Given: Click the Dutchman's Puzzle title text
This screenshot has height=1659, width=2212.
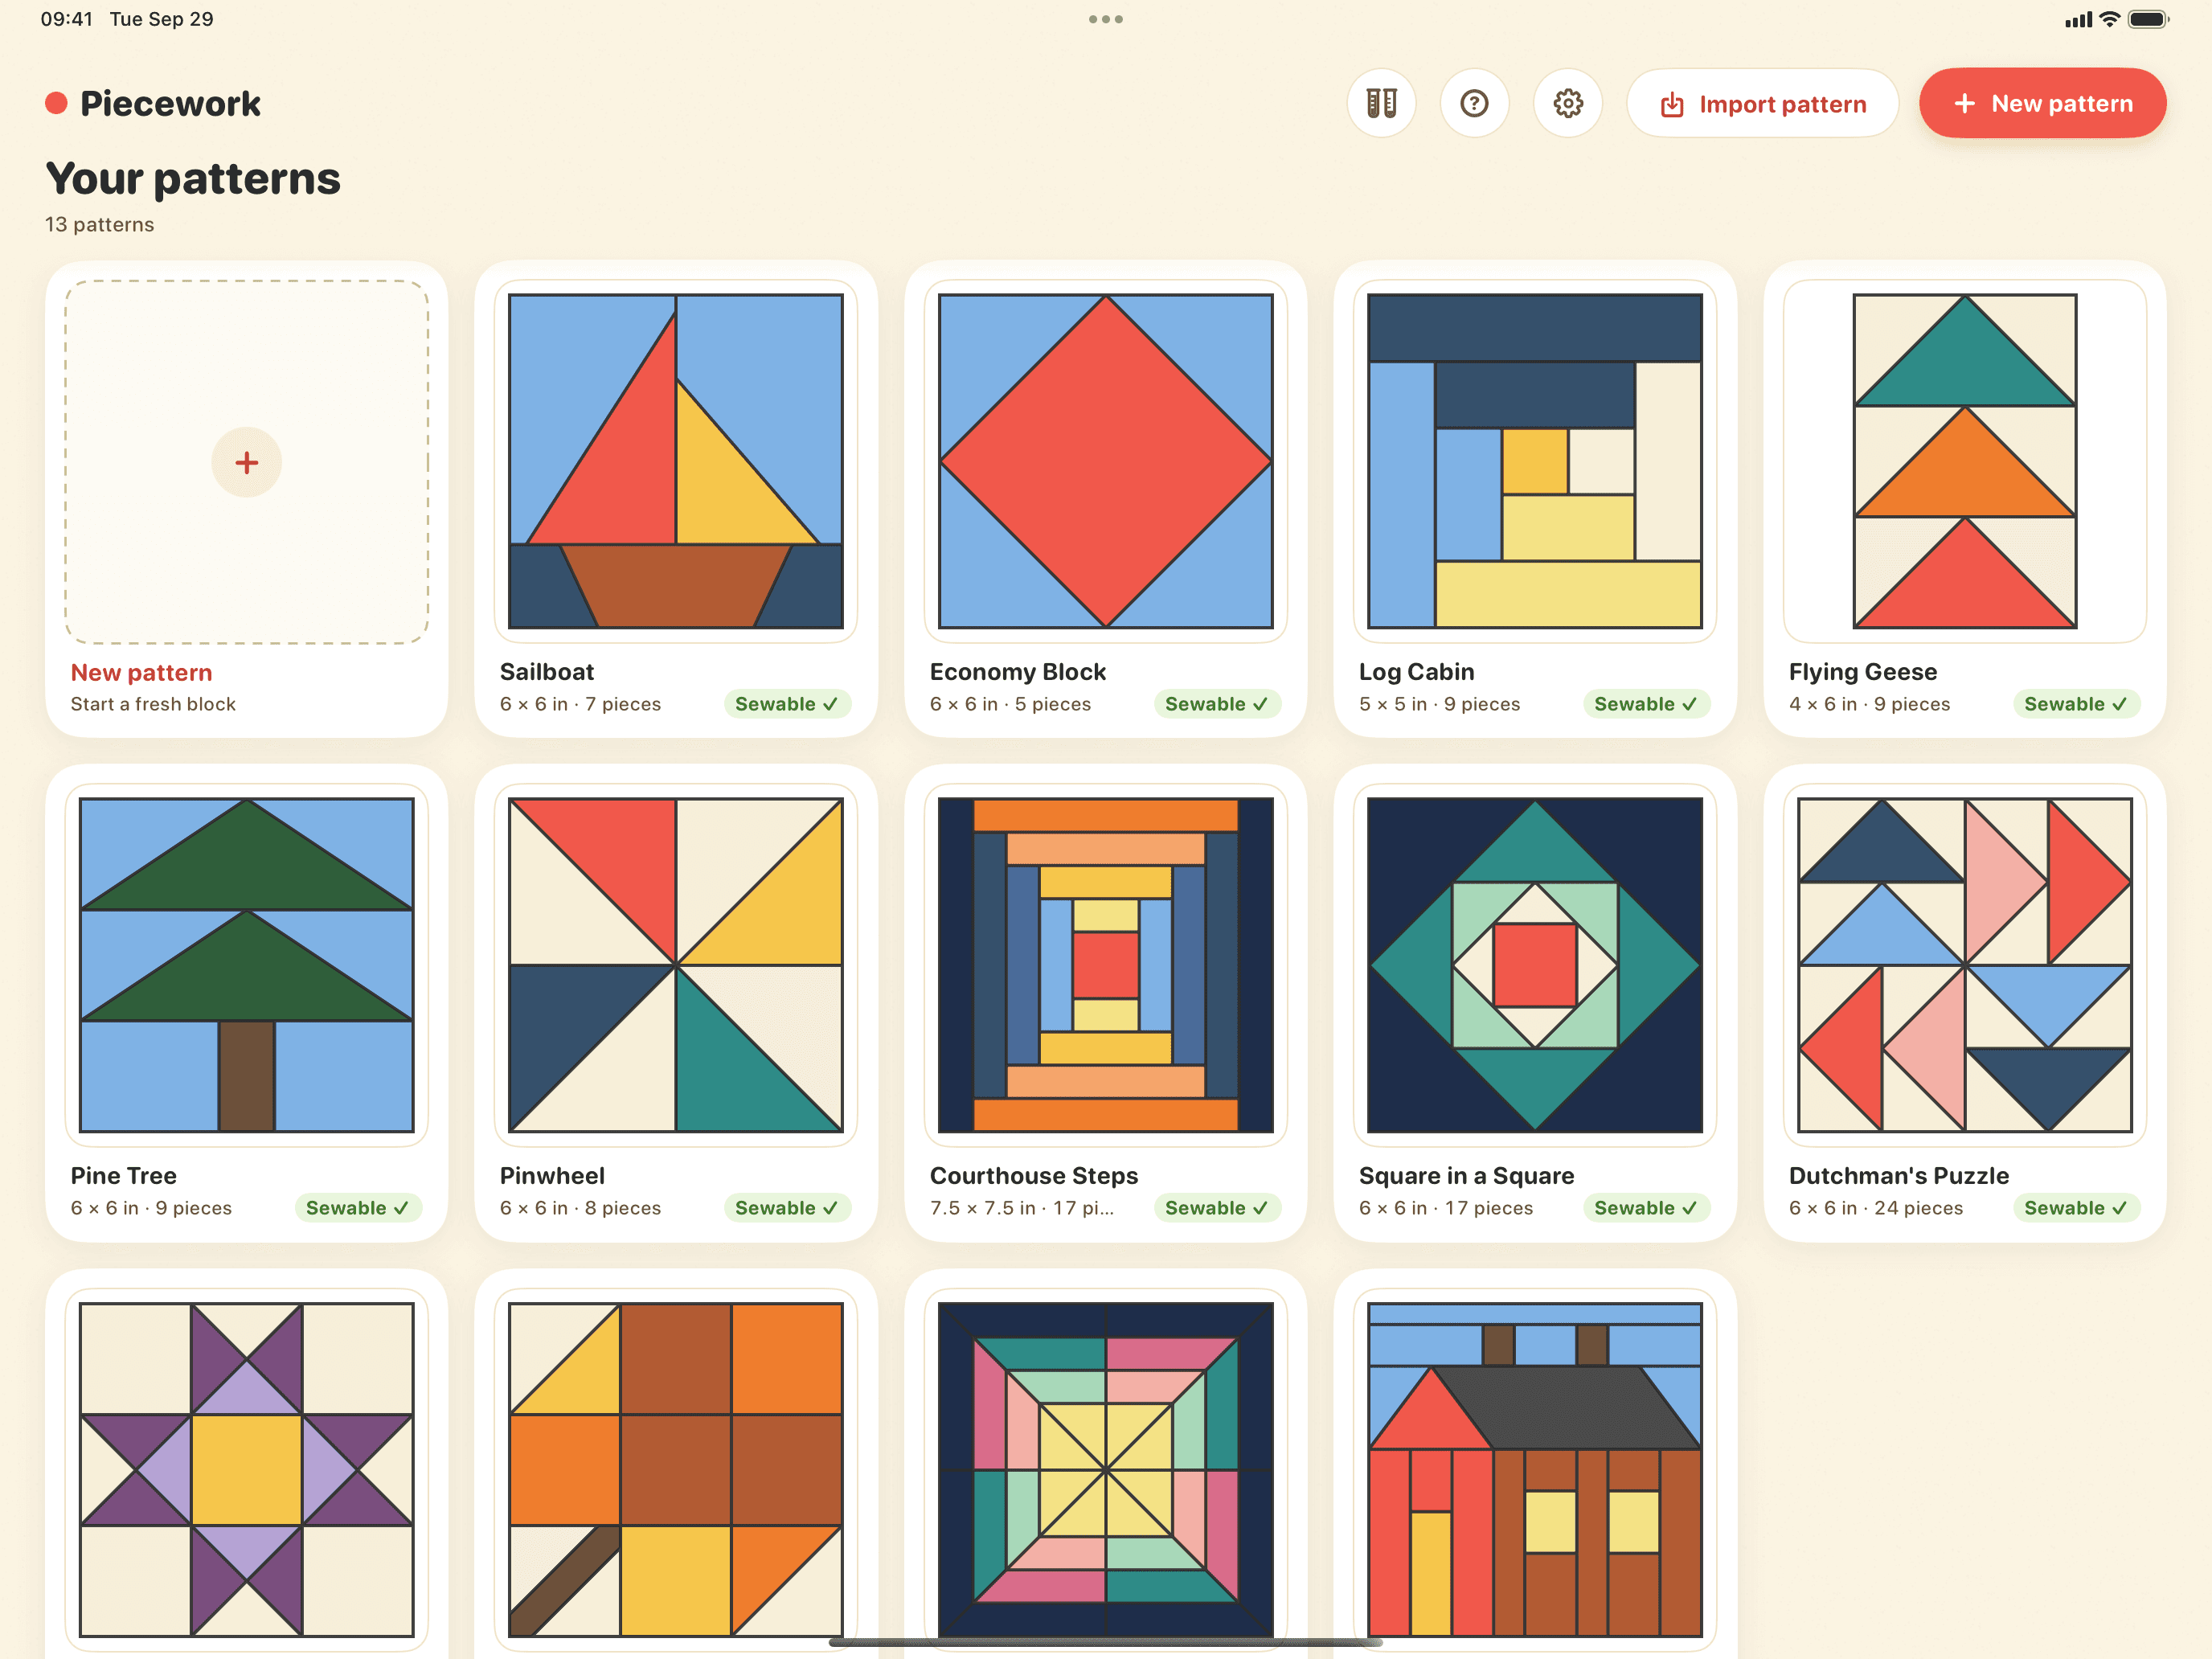Looking at the screenshot, I should [x=1898, y=1176].
